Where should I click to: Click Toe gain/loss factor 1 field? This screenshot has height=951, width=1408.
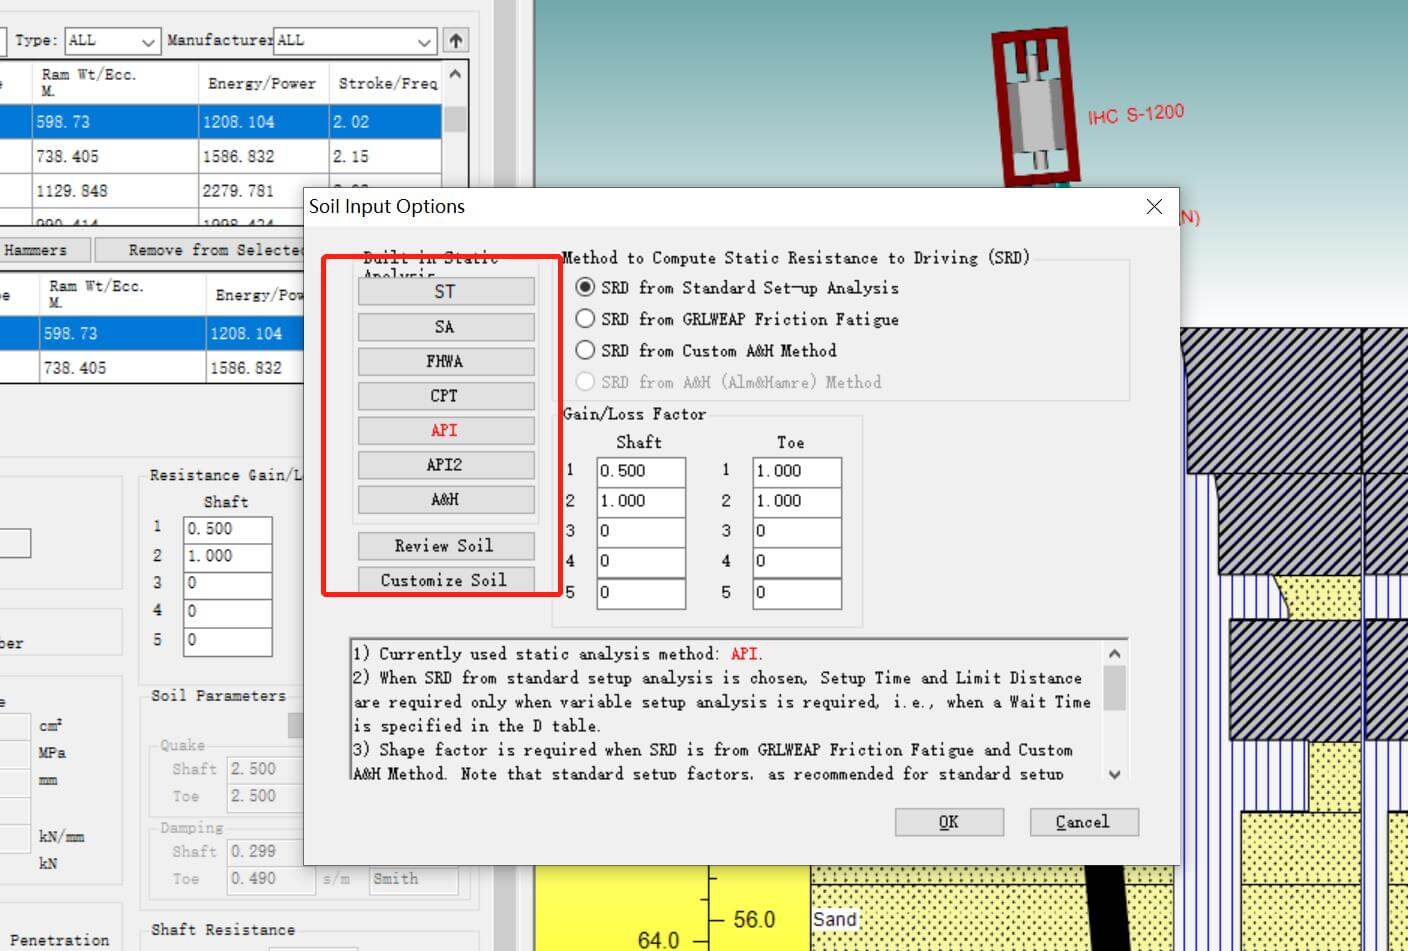click(797, 471)
